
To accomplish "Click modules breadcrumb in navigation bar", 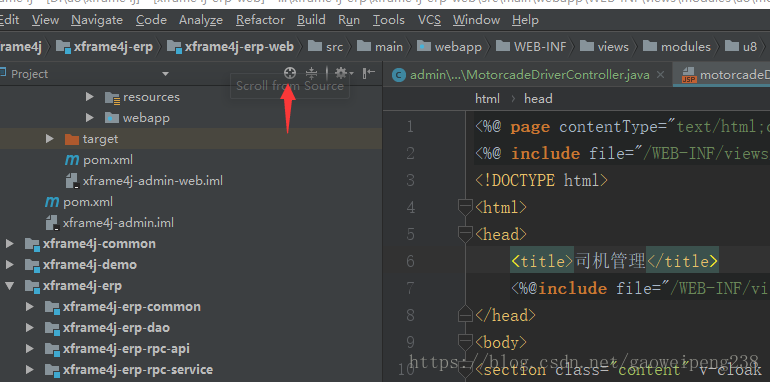I will 677,47.
